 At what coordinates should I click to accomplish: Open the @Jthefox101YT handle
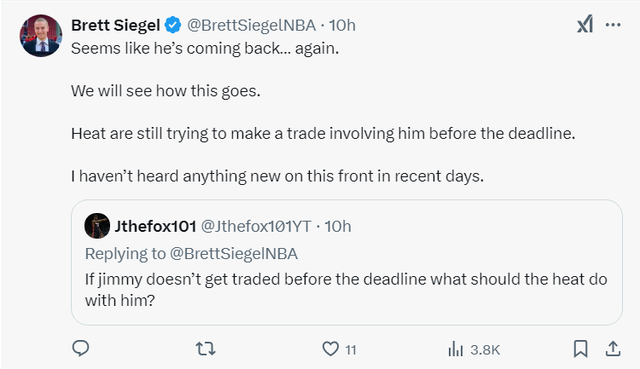(x=256, y=226)
